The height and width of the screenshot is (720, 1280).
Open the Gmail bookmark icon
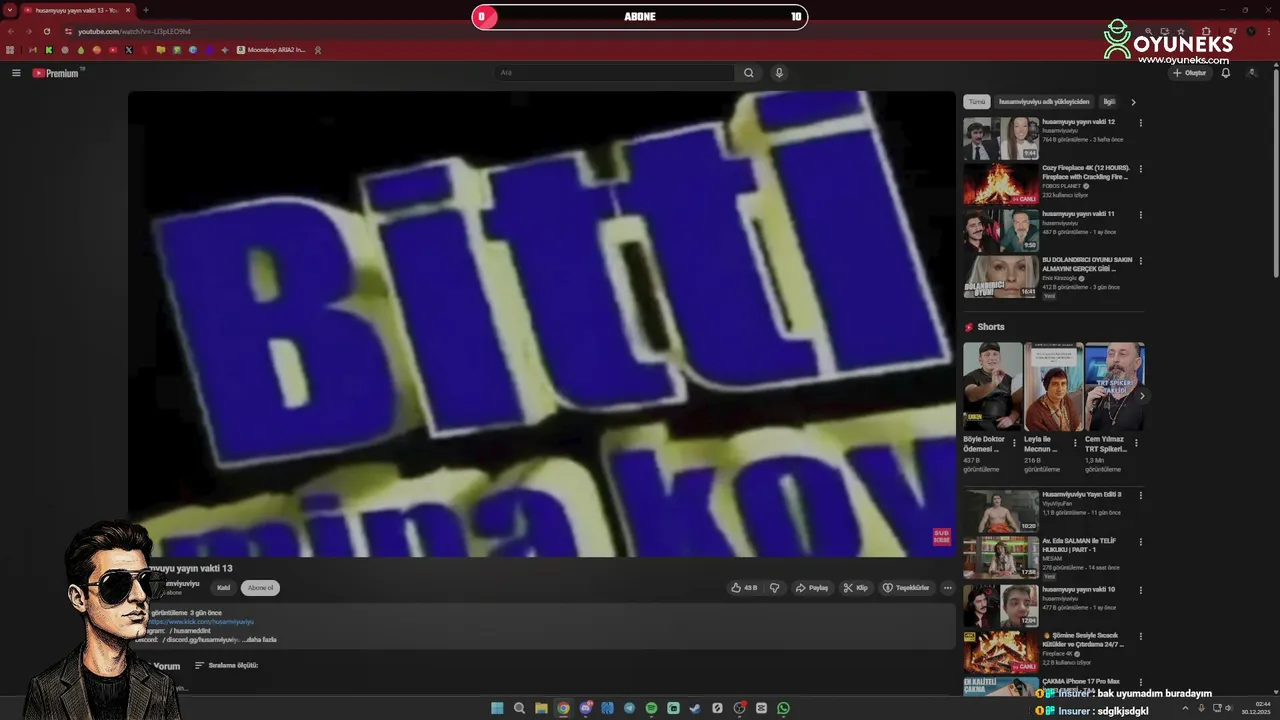[x=33, y=50]
